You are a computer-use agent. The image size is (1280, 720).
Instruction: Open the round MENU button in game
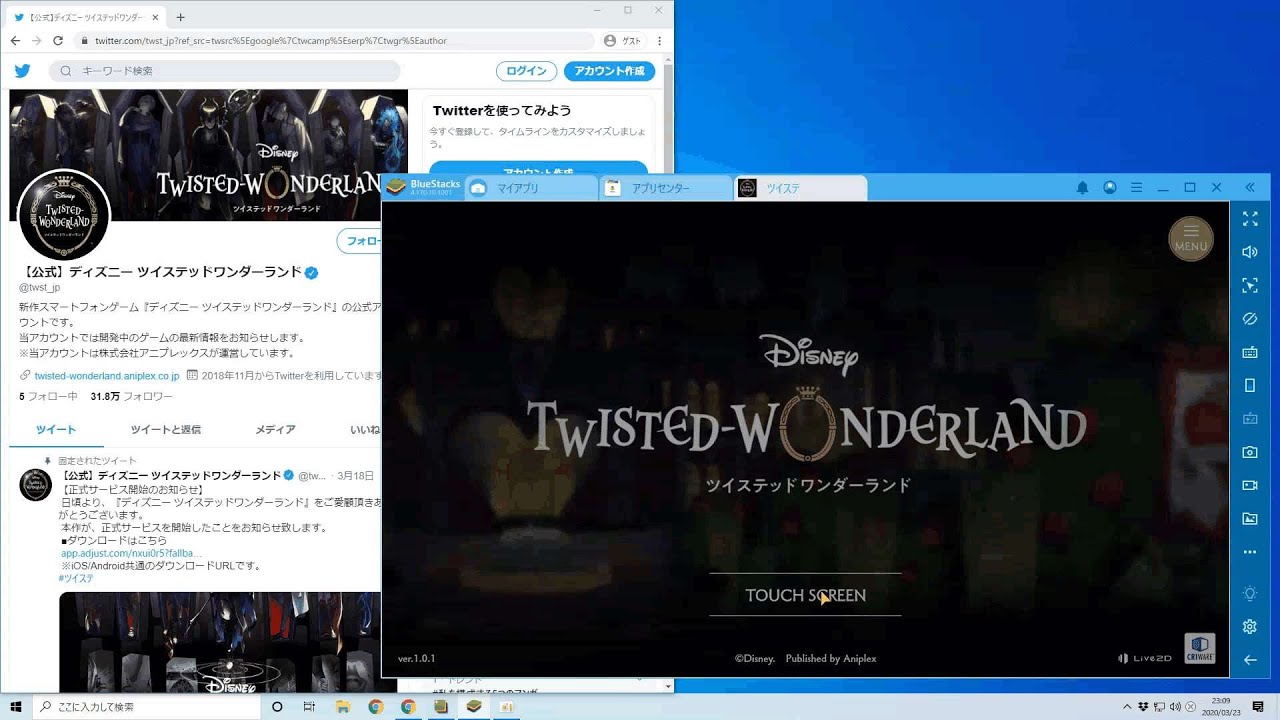(1191, 238)
